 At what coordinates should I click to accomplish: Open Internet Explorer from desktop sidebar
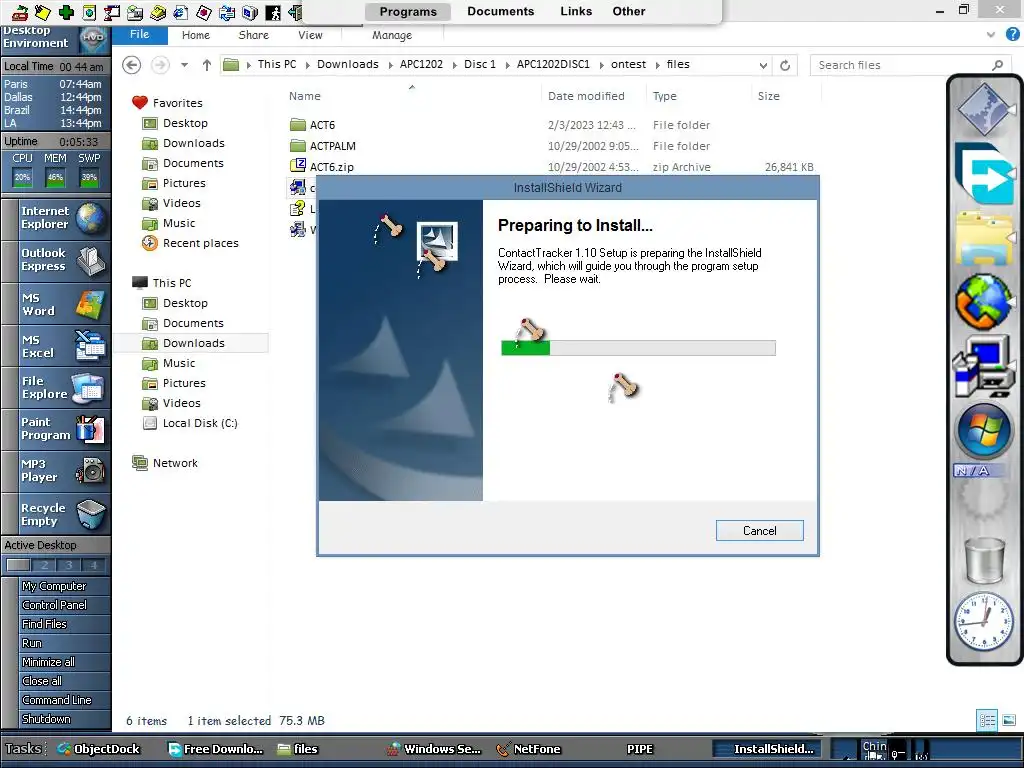pos(56,218)
